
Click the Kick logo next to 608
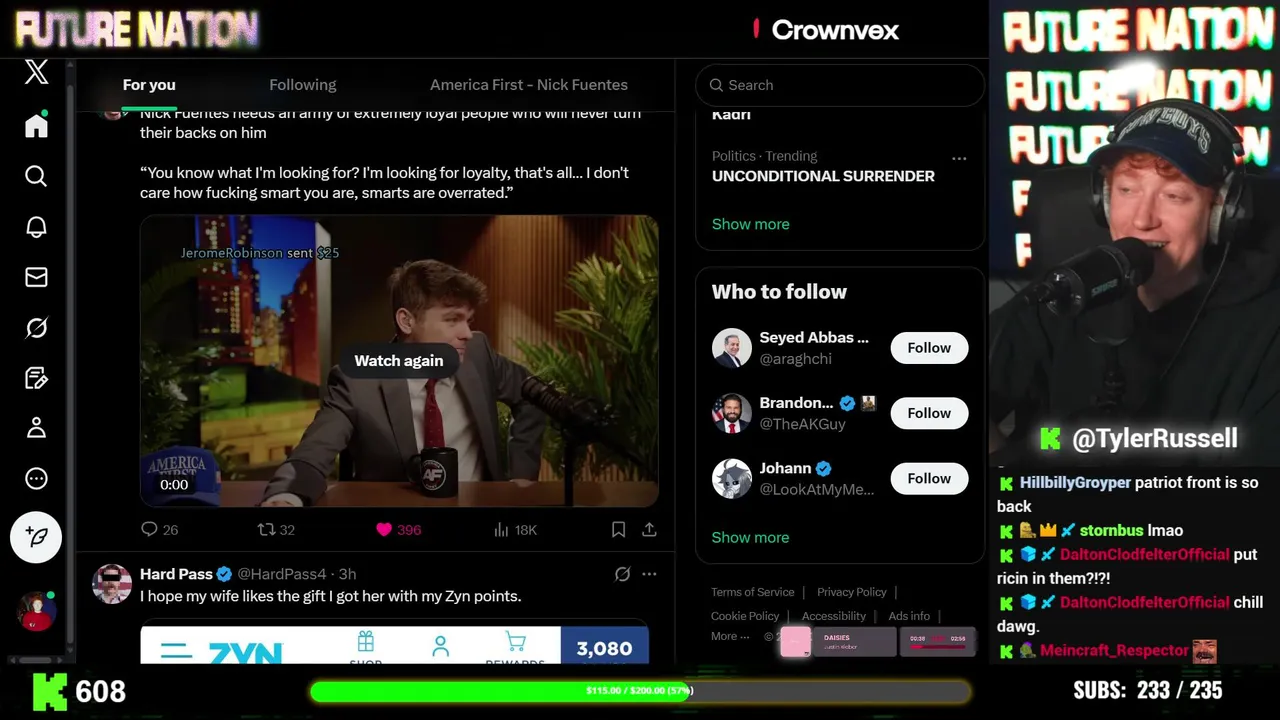pos(50,691)
